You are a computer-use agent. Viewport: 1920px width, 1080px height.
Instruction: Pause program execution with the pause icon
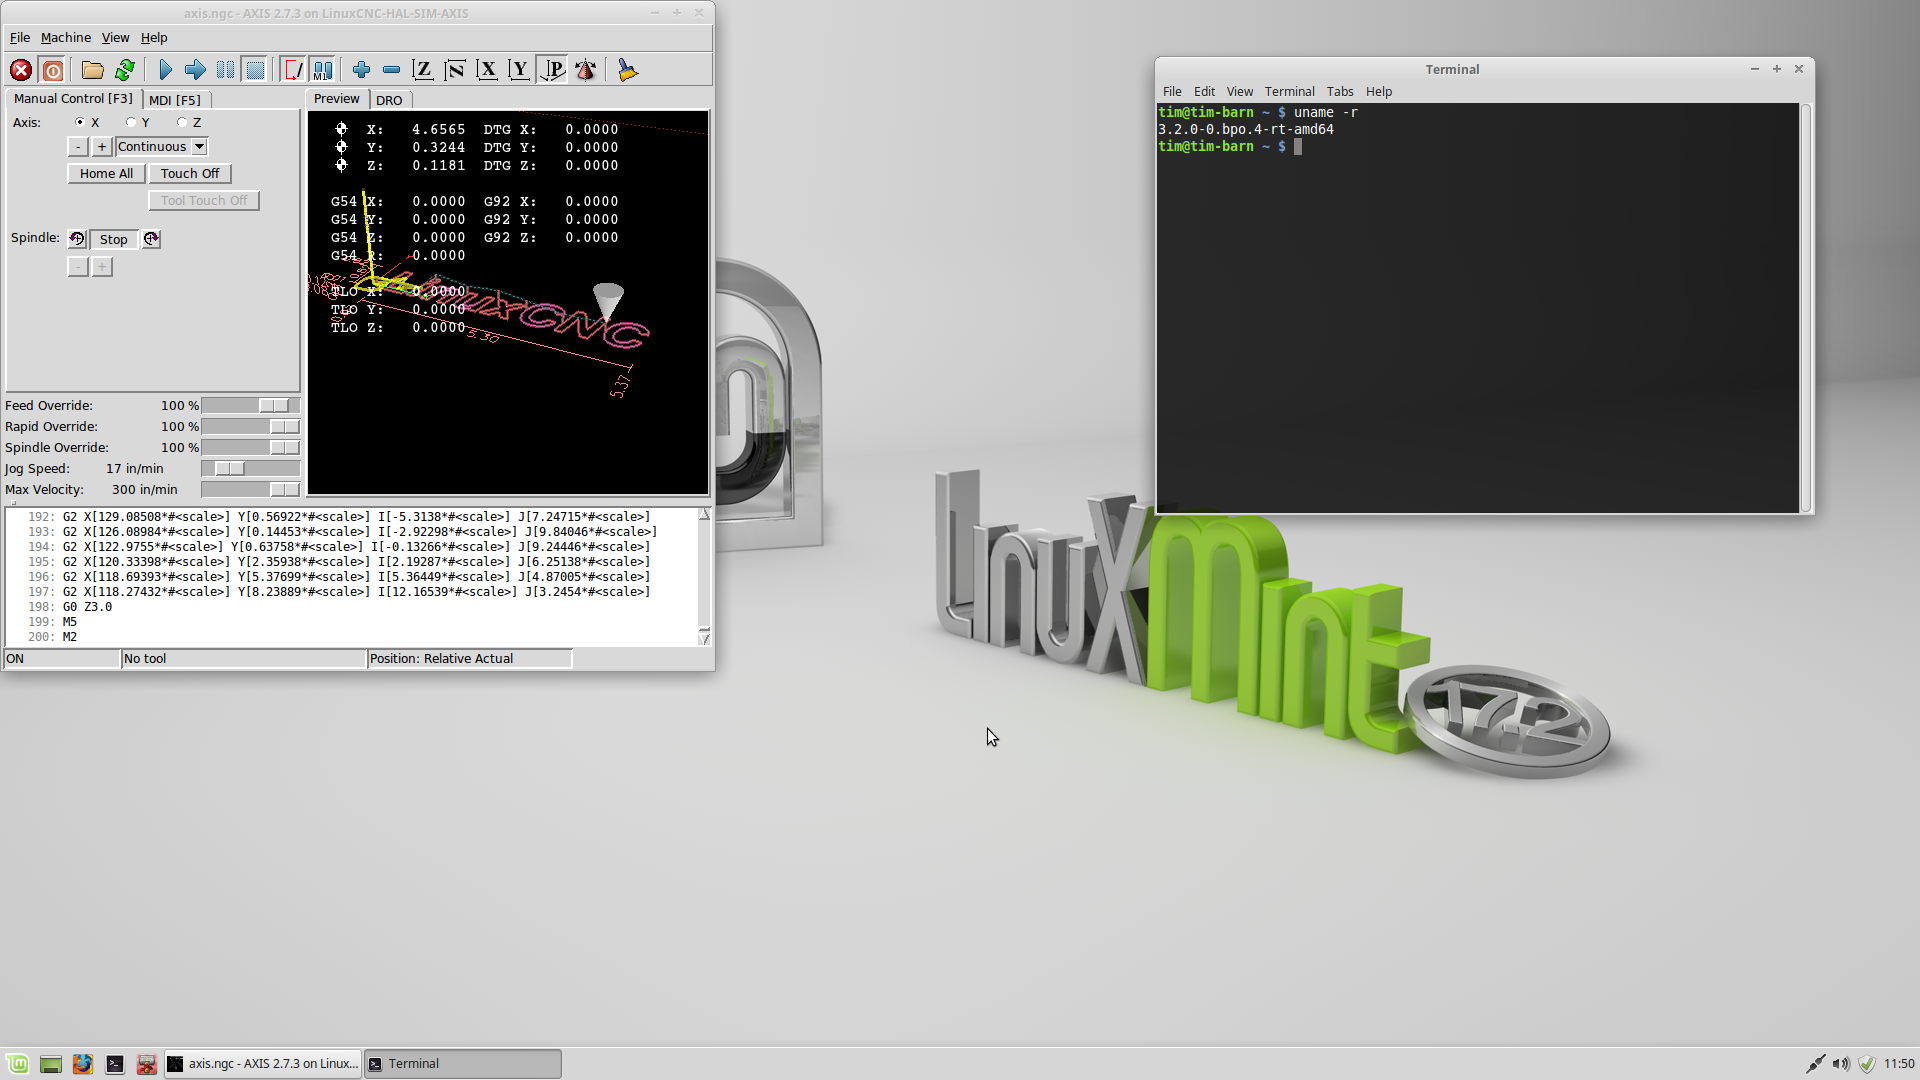click(x=225, y=70)
